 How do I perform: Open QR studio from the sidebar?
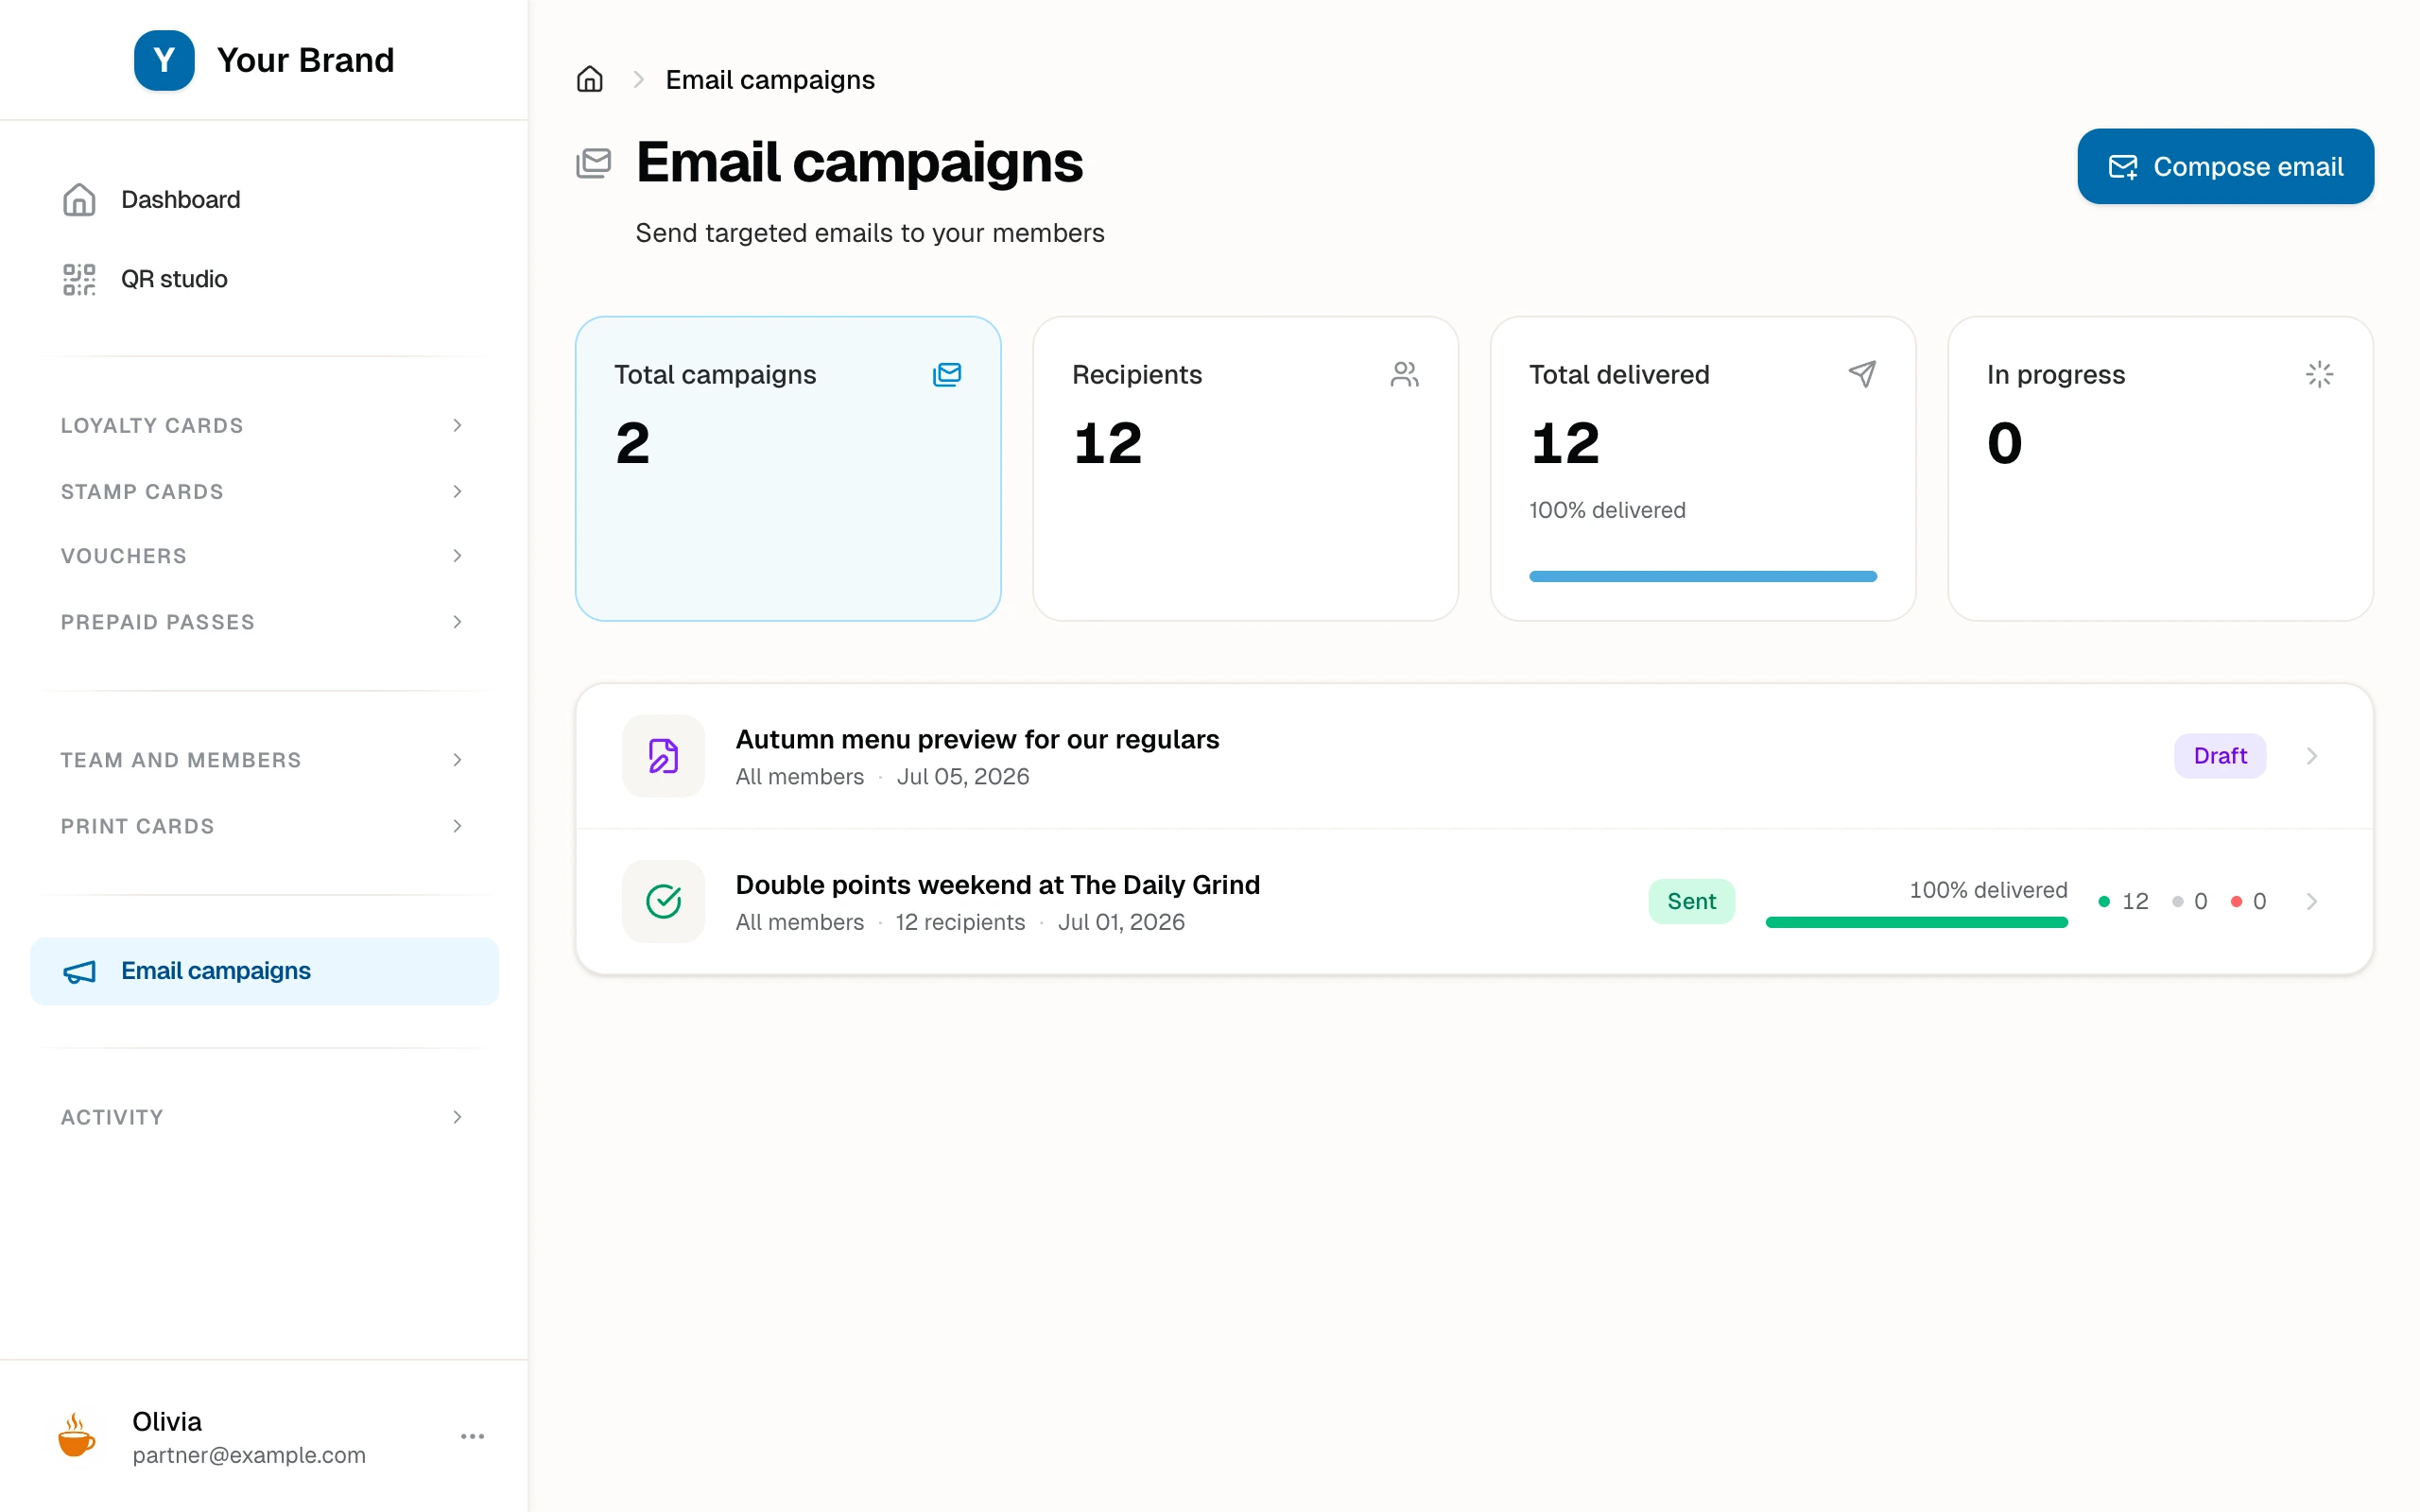(x=264, y=279)
